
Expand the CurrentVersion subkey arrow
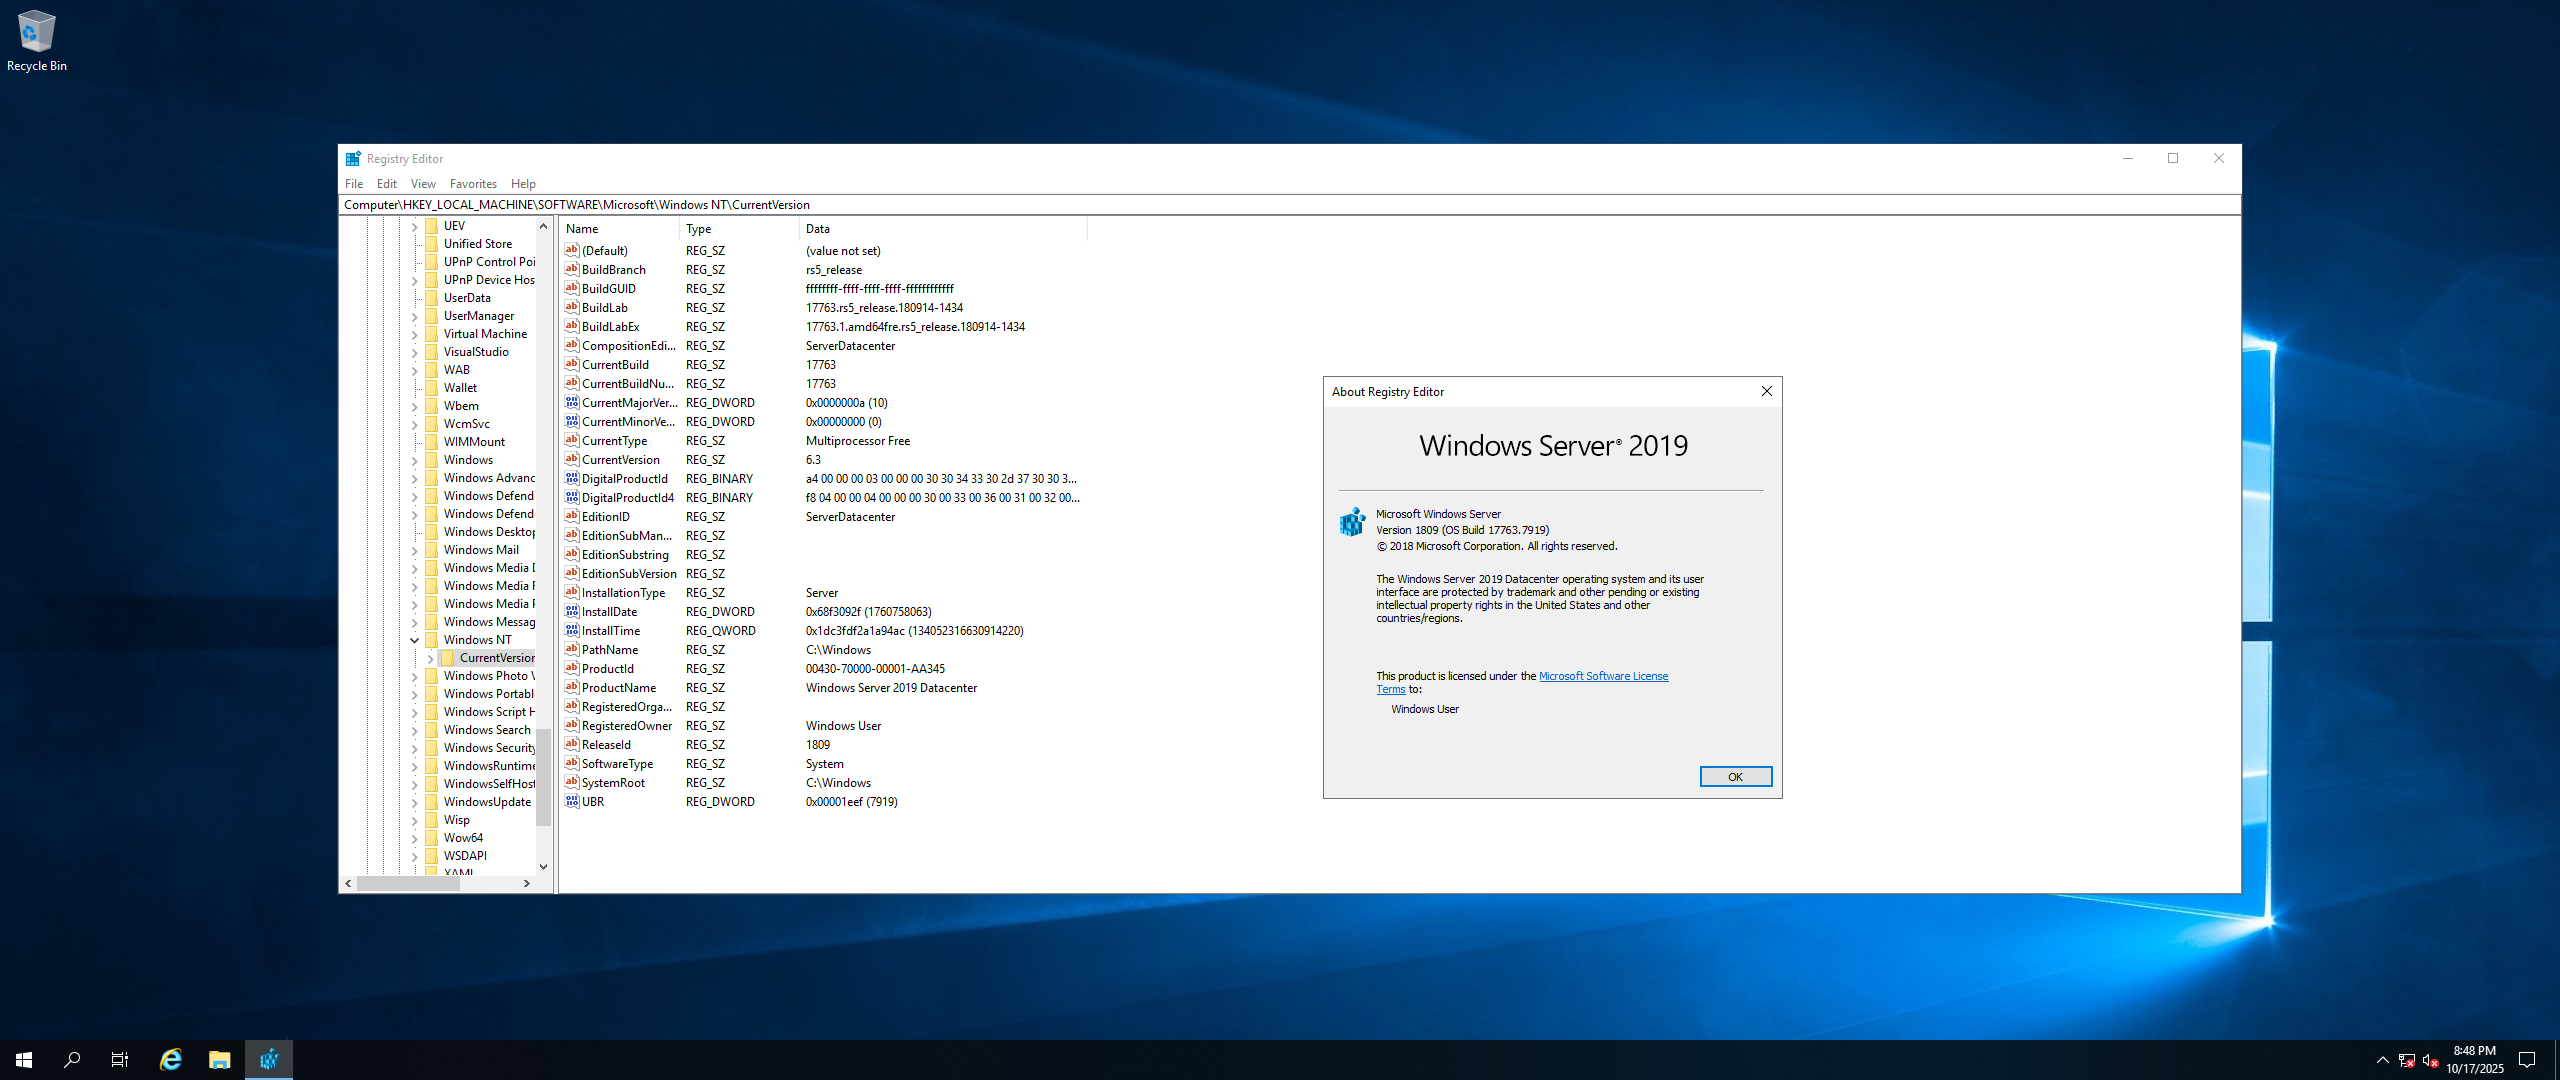pos(430,658)
